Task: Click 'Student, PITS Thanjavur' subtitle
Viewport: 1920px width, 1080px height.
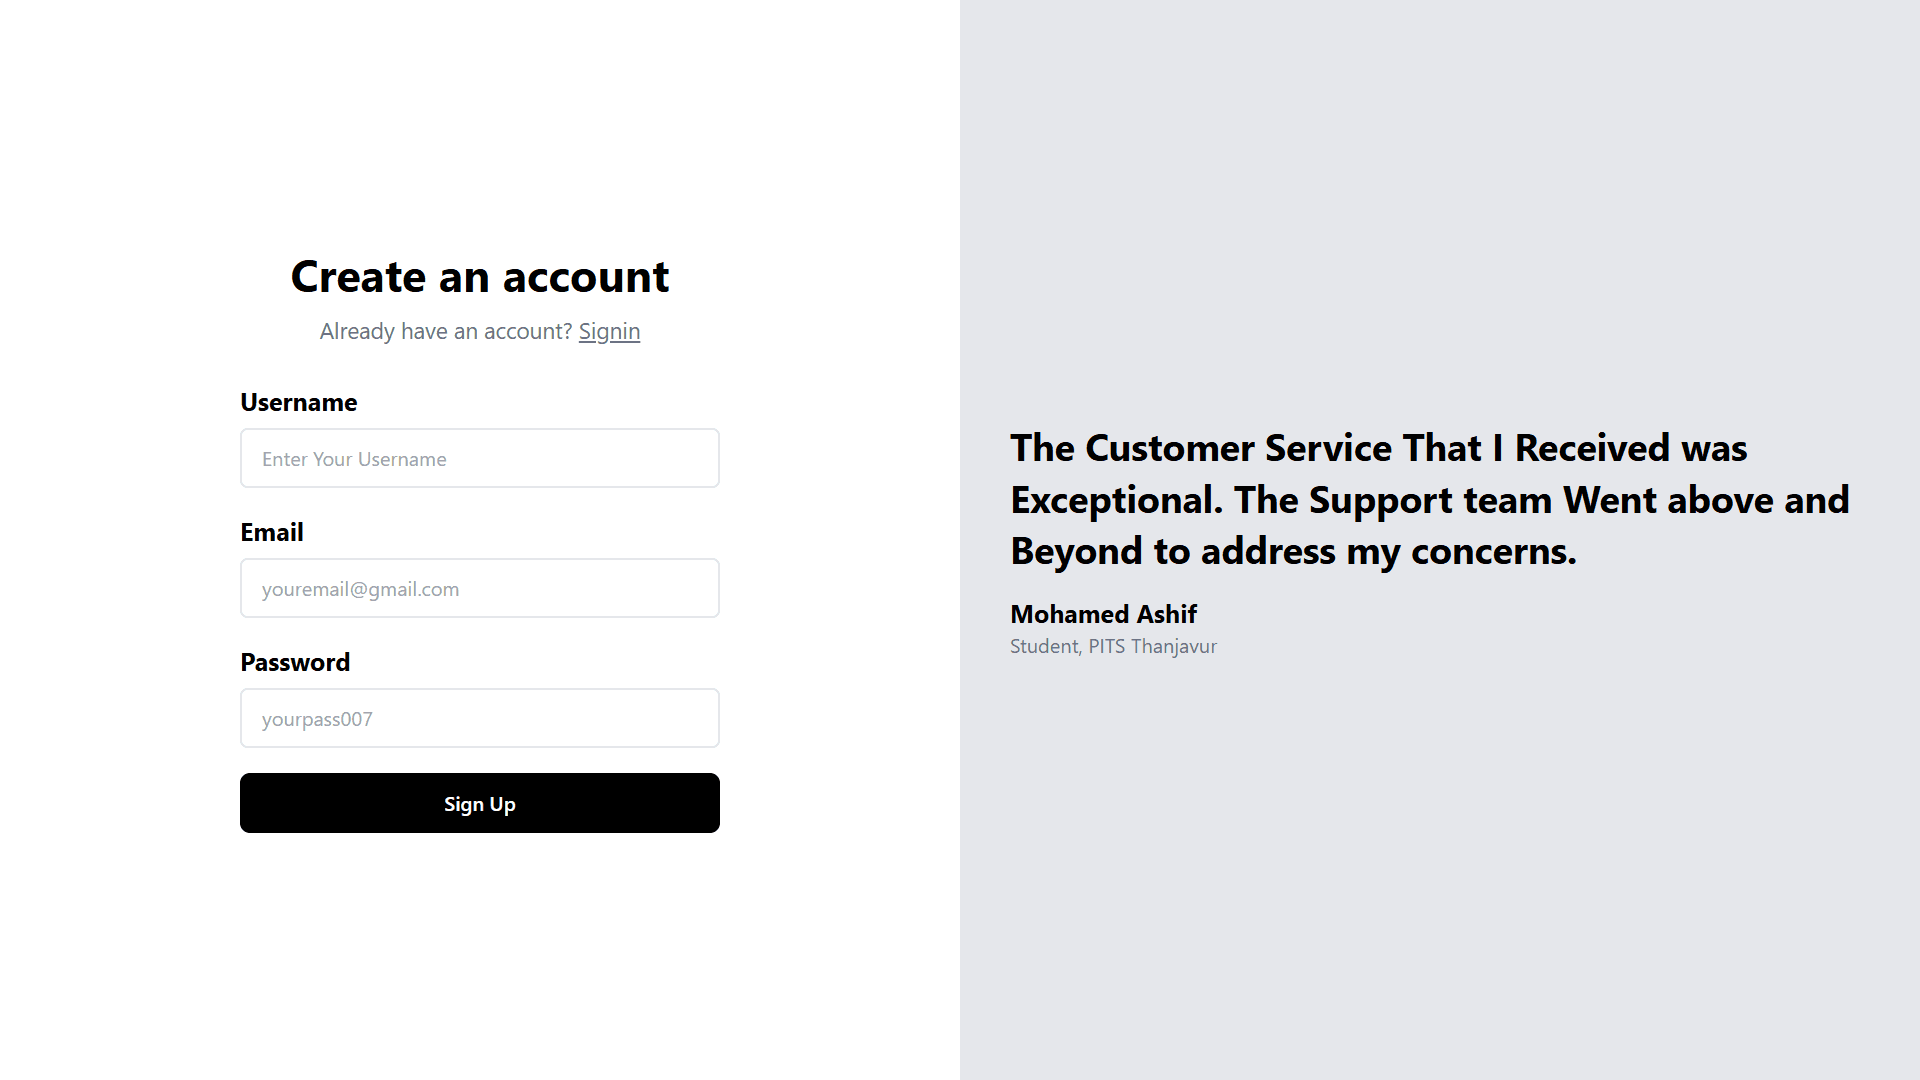Action: pyautogui.click(x=1113, y=646)
